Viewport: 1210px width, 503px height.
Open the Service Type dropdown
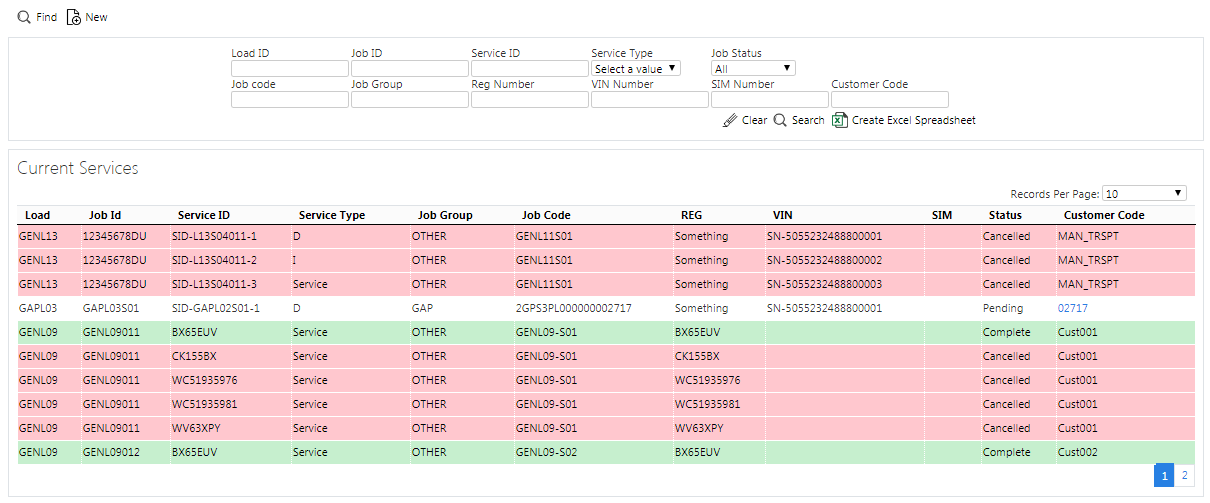point(636,68)
